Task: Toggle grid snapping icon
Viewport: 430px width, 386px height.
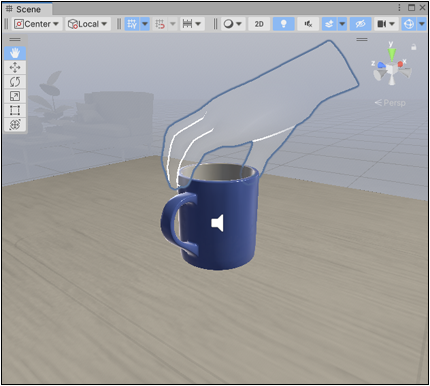Action: coord(160,24)
